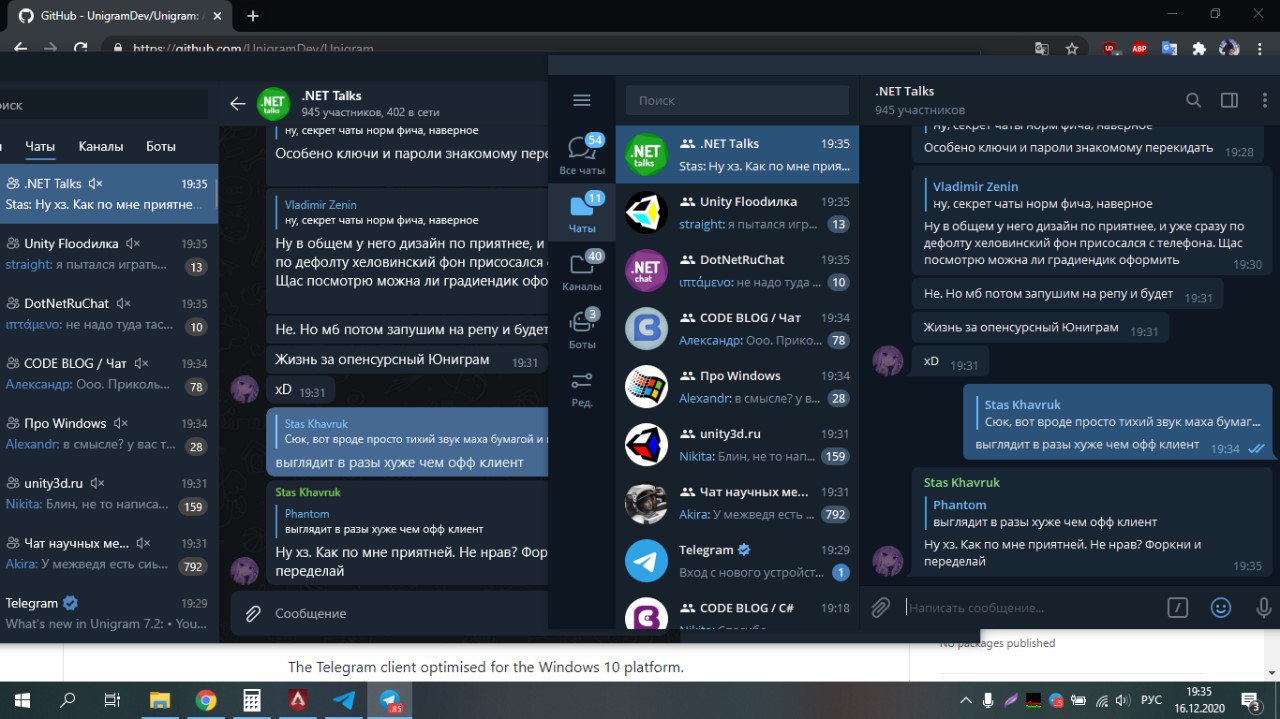Toggle the right info side panel

[x=1230, y=100]
